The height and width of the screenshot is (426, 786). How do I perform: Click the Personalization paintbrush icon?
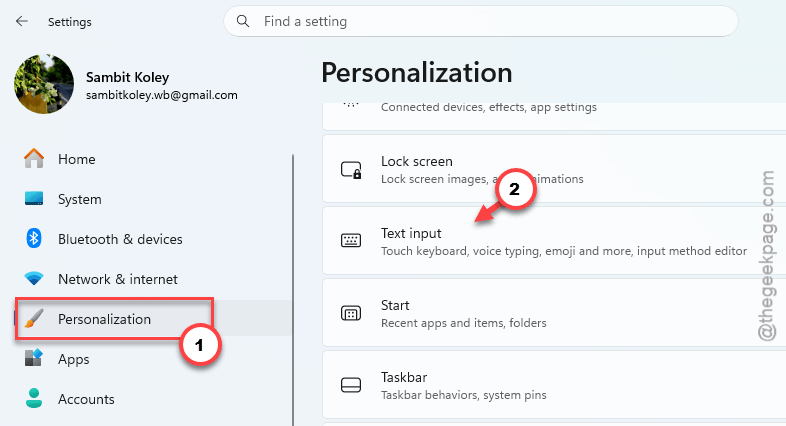[34, 319]
